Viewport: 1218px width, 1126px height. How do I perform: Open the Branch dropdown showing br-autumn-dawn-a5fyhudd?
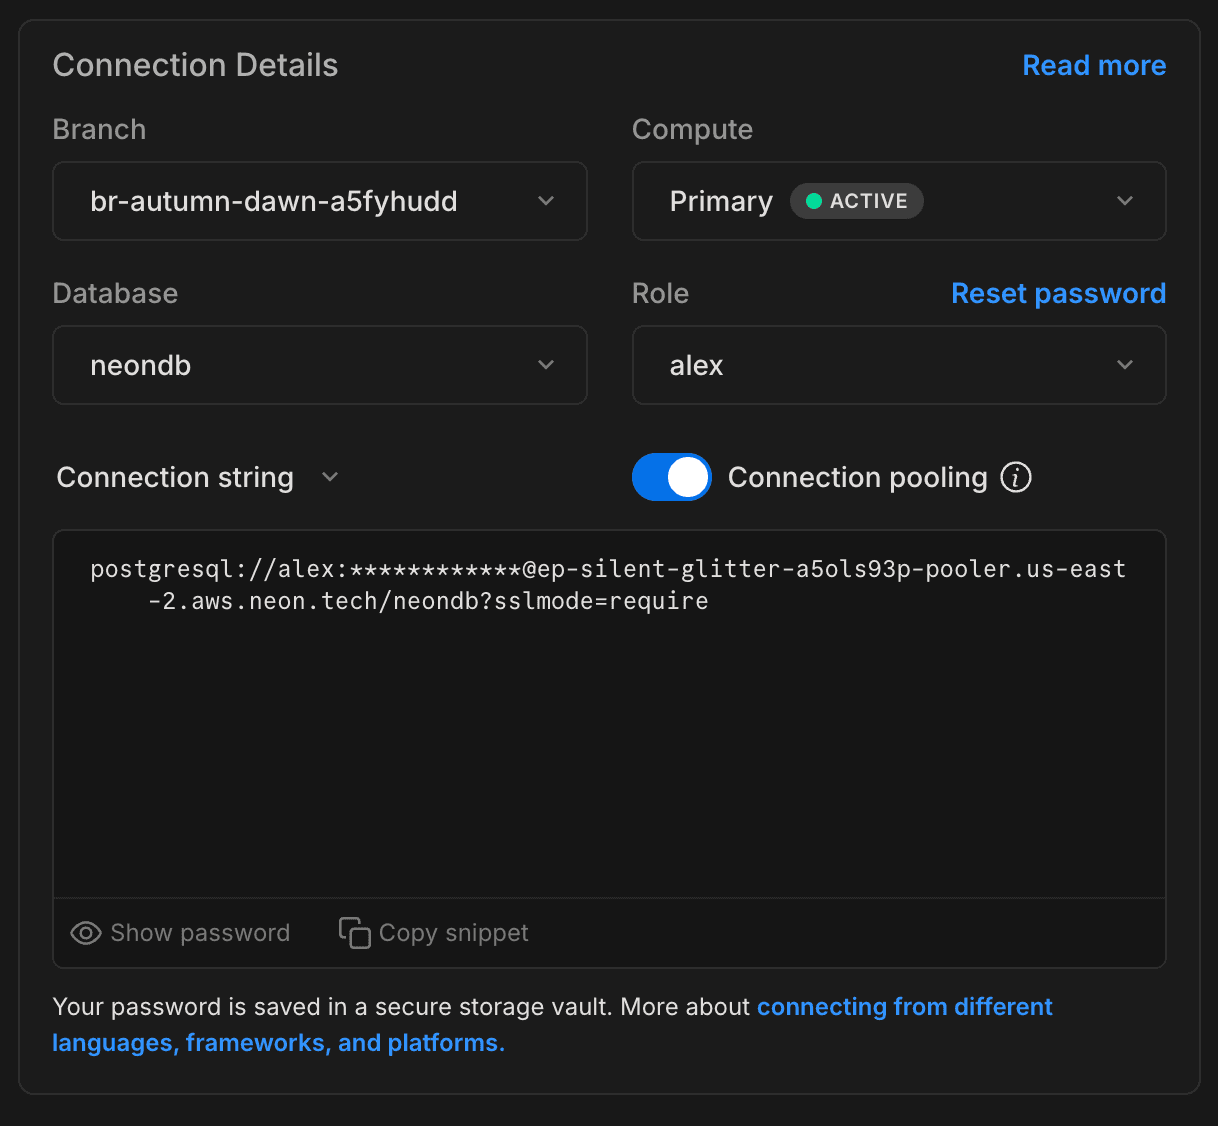pos(319,201)
